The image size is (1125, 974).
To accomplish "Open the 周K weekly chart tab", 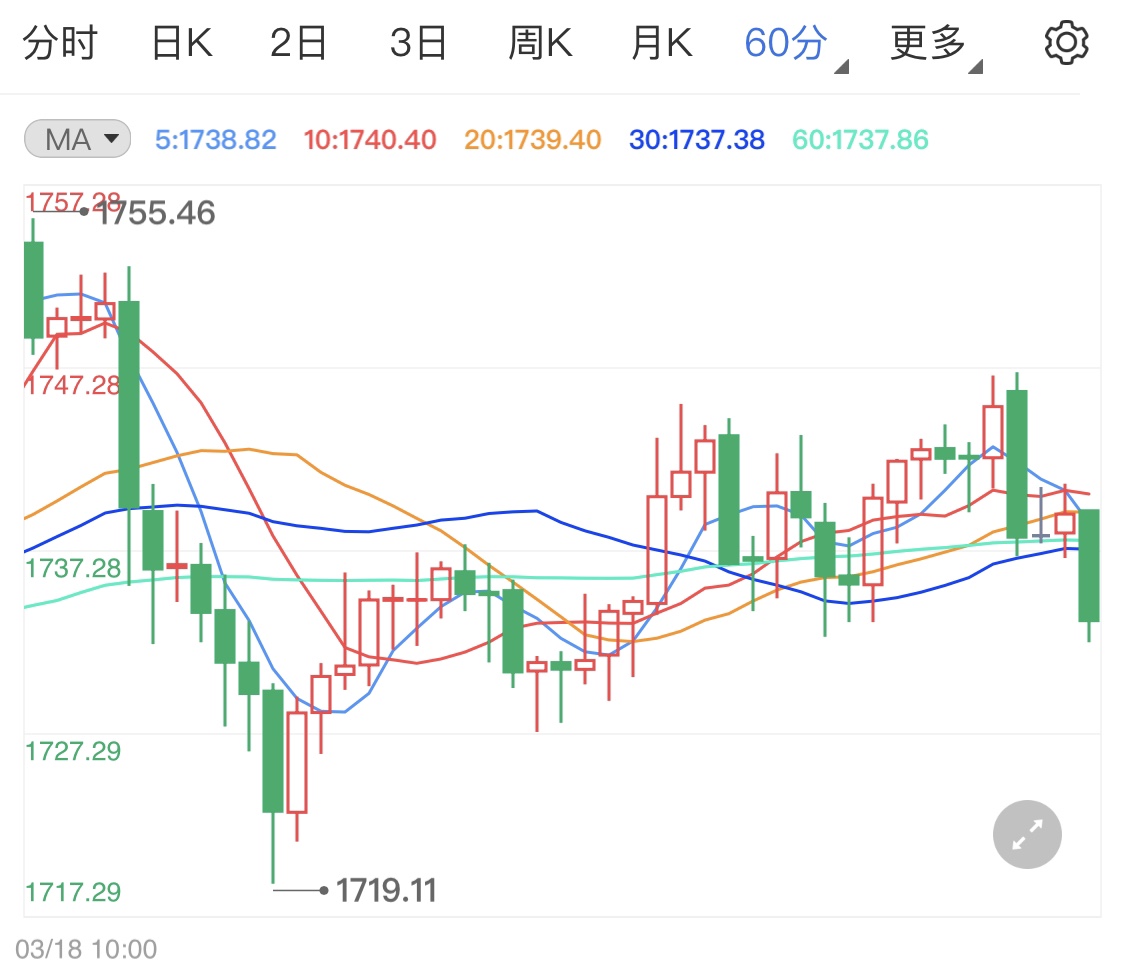I will tap(540, 43).
